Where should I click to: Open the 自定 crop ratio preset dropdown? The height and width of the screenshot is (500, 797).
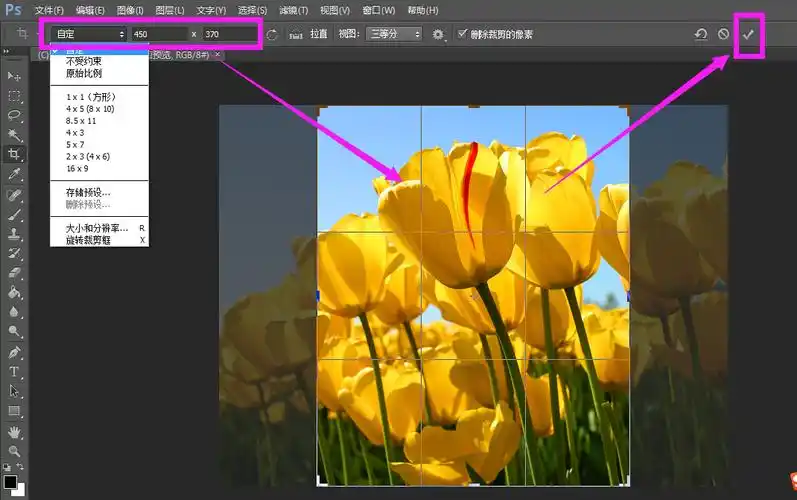pos(89,34)
